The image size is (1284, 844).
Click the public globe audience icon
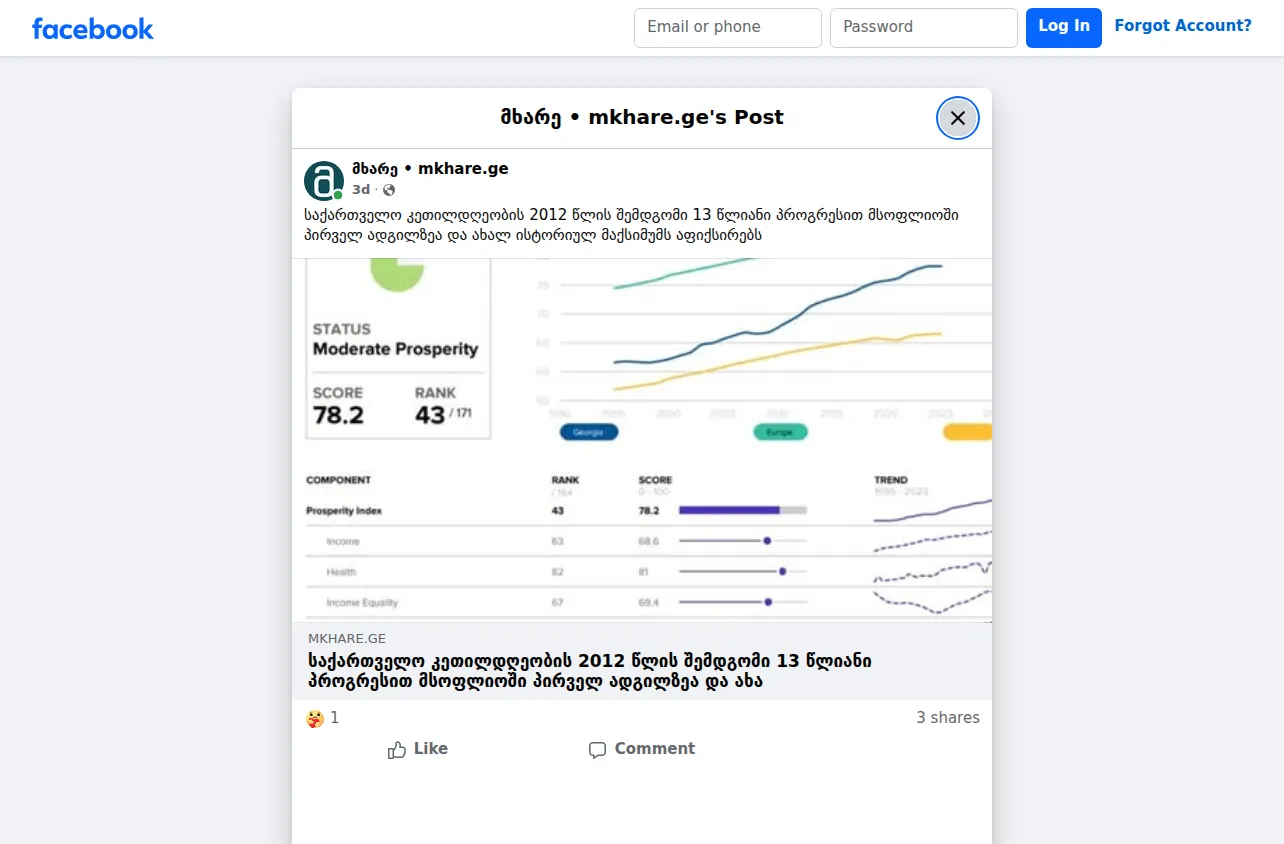point(389,190)
